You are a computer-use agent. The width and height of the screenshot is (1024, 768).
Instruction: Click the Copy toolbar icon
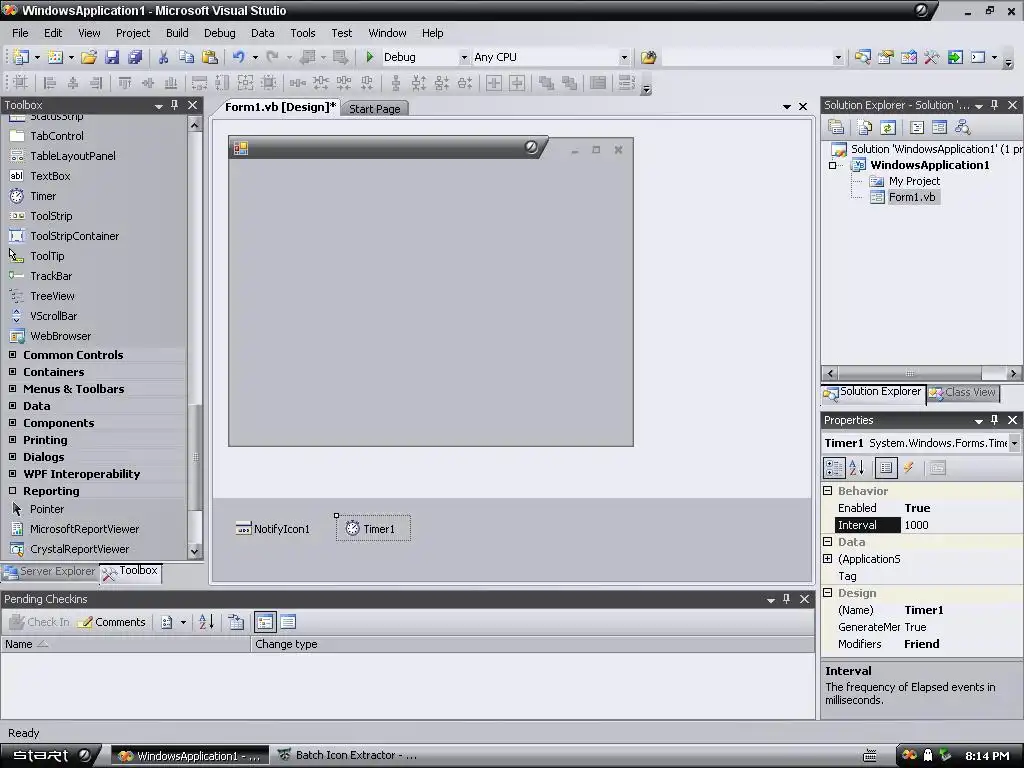point(186,57)
